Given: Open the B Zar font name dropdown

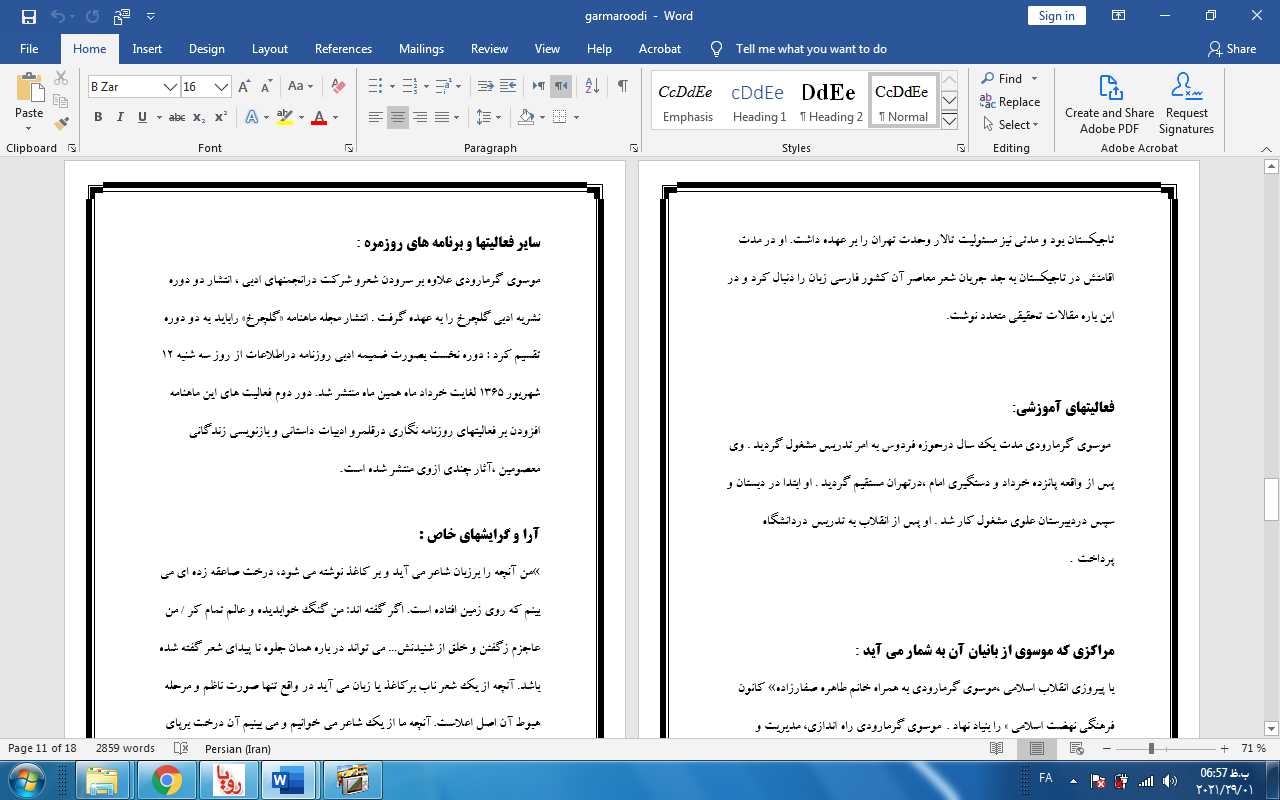Looking at the screenshot, I should pos(171,87).
